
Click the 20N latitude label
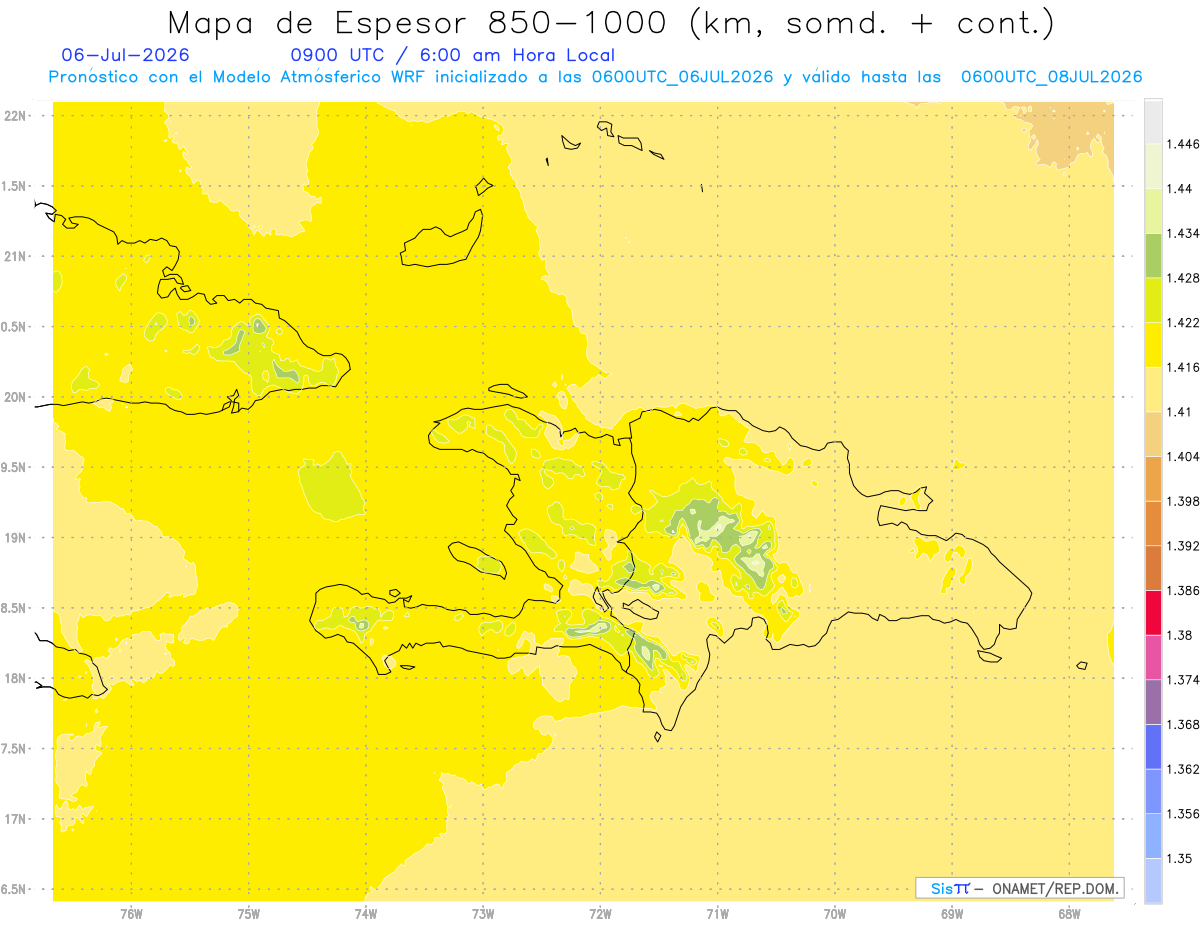coord(15,397)
